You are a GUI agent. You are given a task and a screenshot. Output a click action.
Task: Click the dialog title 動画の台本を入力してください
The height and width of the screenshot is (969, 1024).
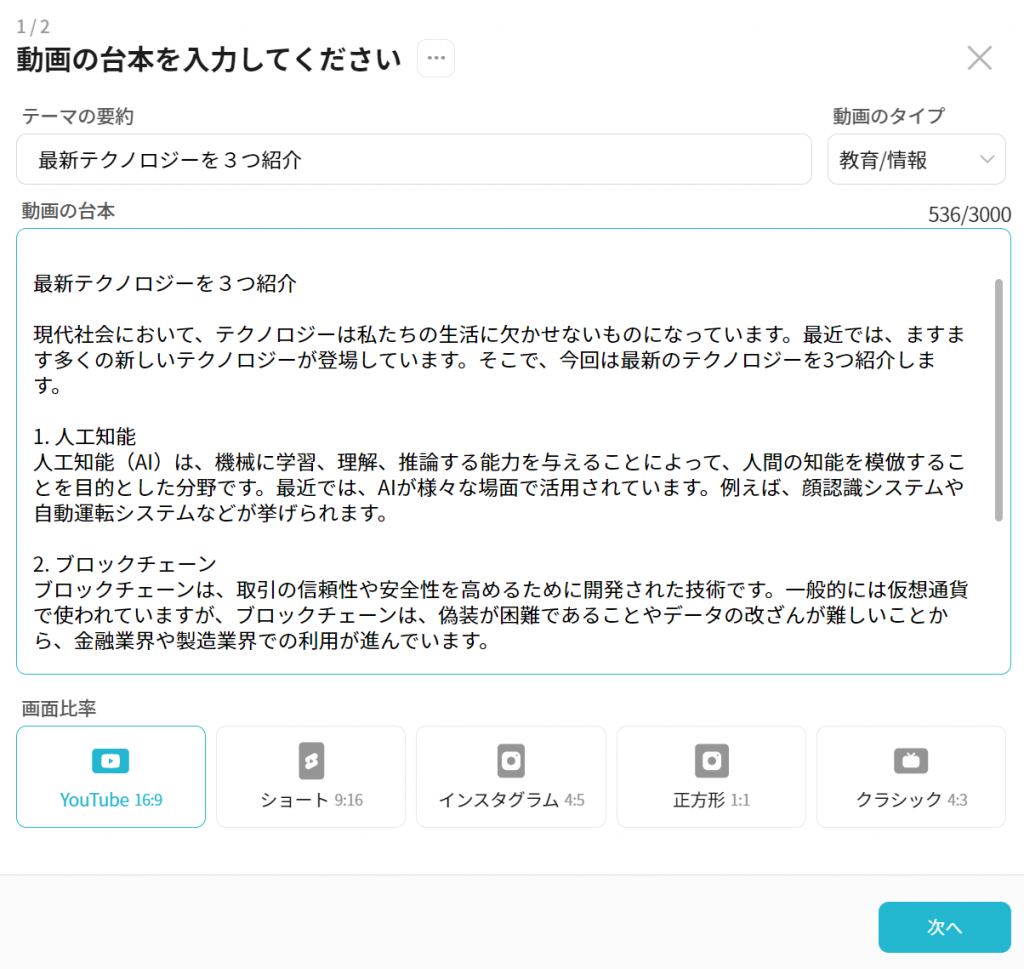209,59
